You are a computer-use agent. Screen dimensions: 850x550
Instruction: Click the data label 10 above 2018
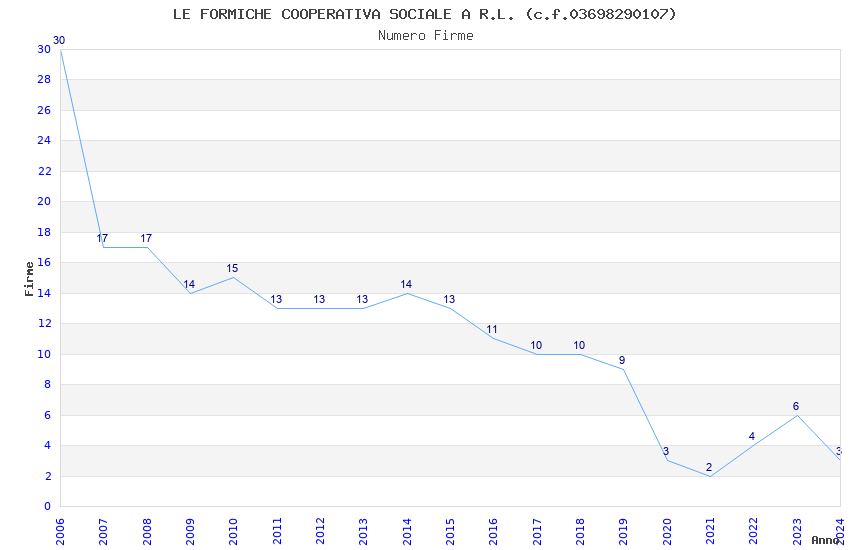click(x=579, y=345)
